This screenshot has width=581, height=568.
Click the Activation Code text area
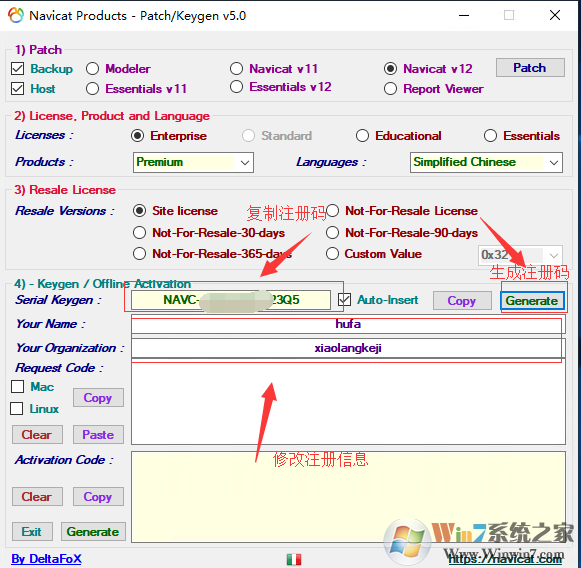[348, 497]
